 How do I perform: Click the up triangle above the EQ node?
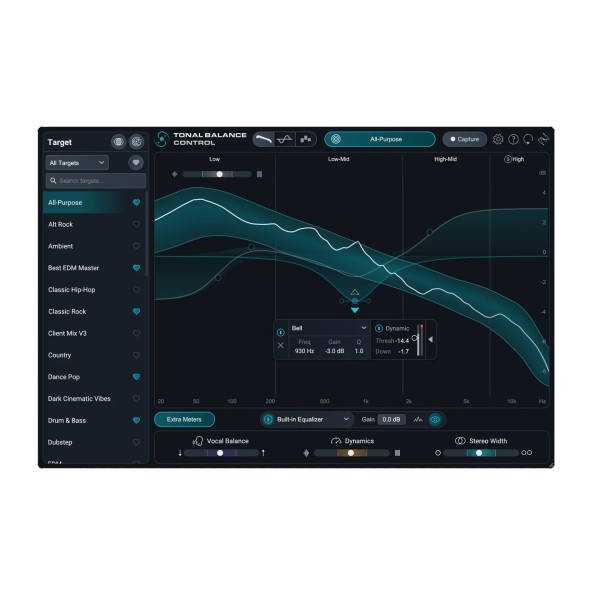click(x=355, y=292)
